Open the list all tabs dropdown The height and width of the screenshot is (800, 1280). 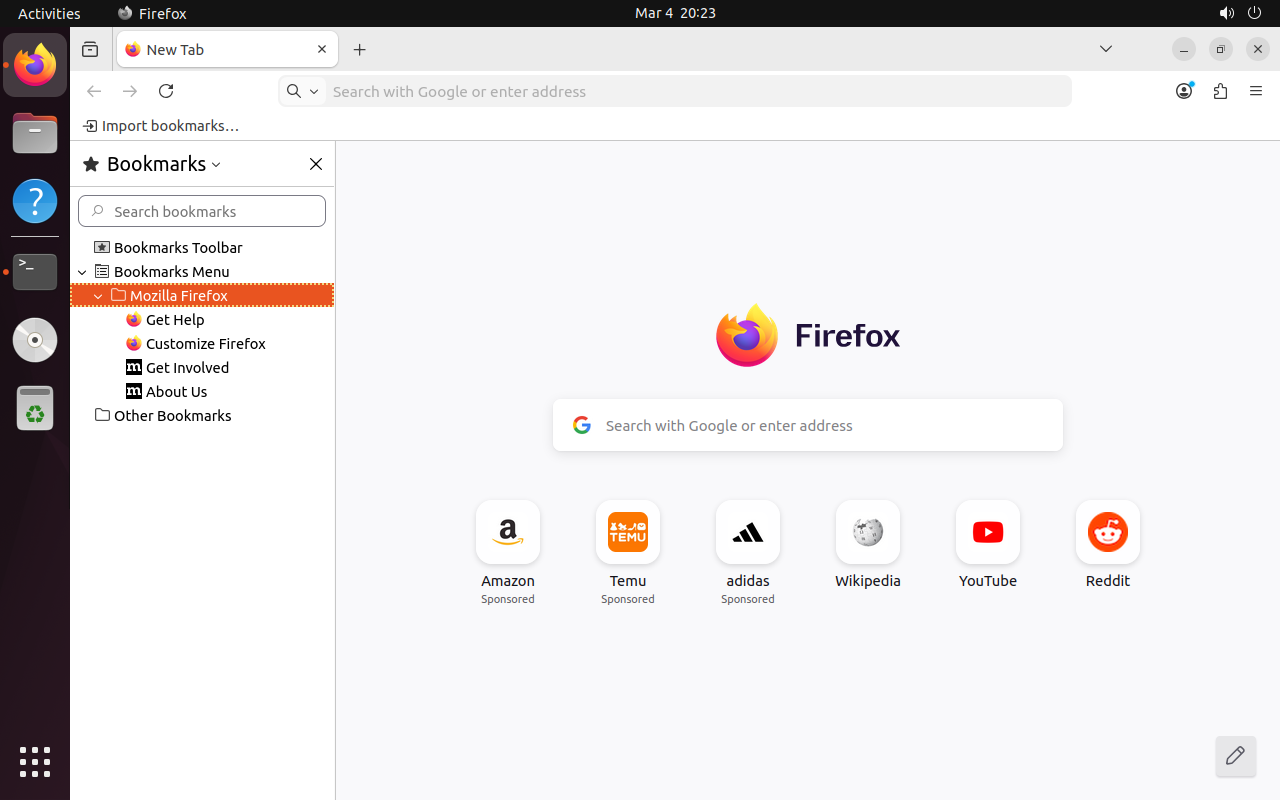click(x=1106, y=49)
